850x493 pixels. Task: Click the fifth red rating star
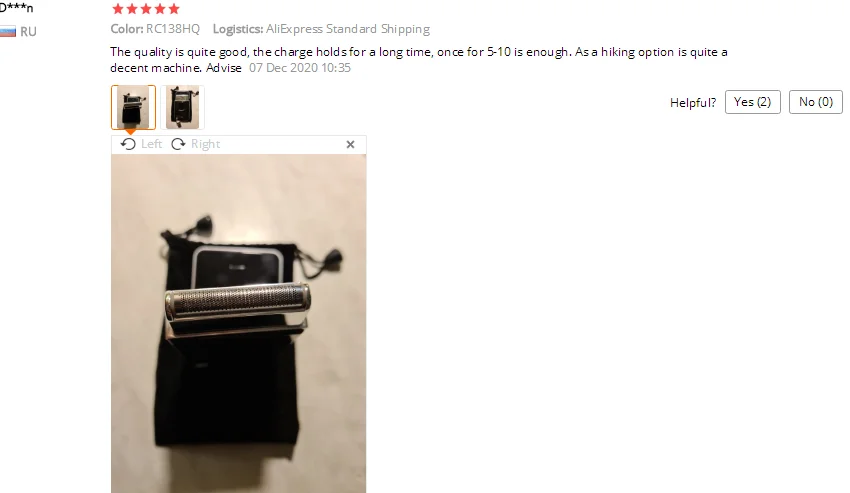pyautogui.click(x=174, y=9)
